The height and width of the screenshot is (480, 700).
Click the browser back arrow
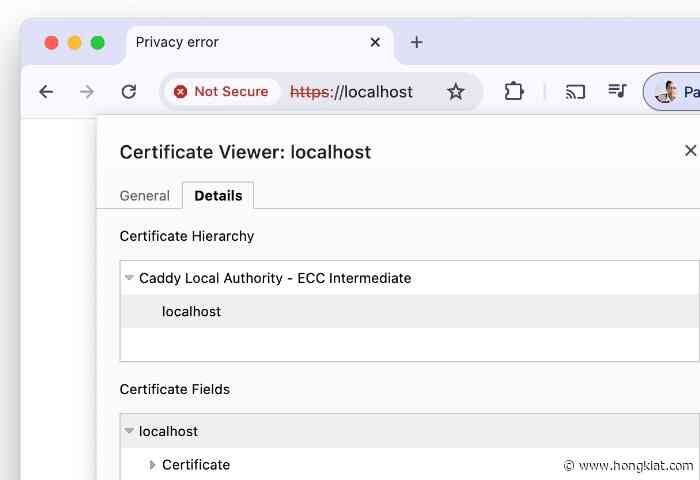[x=46, y=92]
